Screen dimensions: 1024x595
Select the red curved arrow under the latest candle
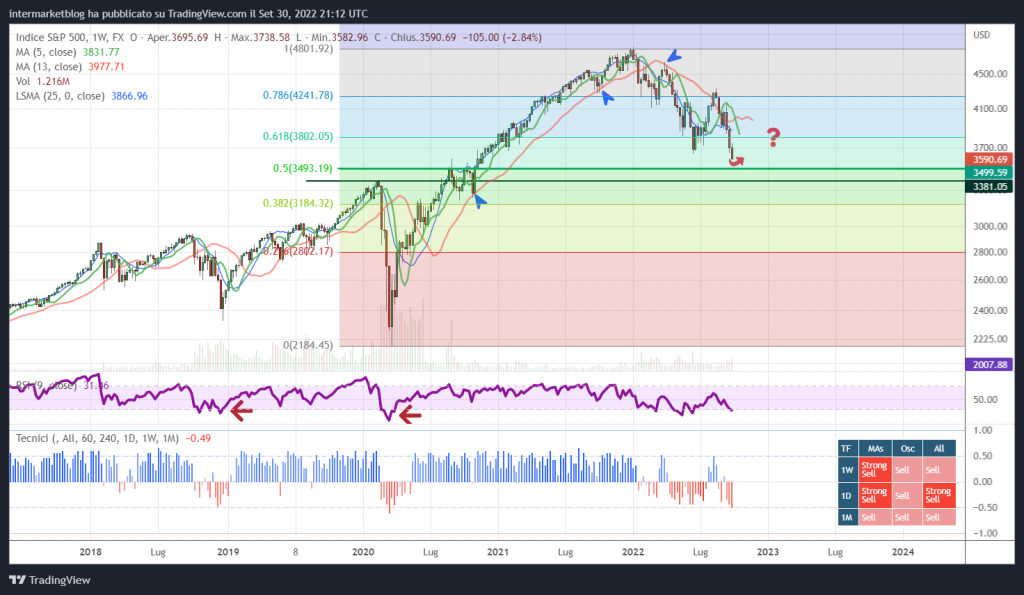coord(737,161)
